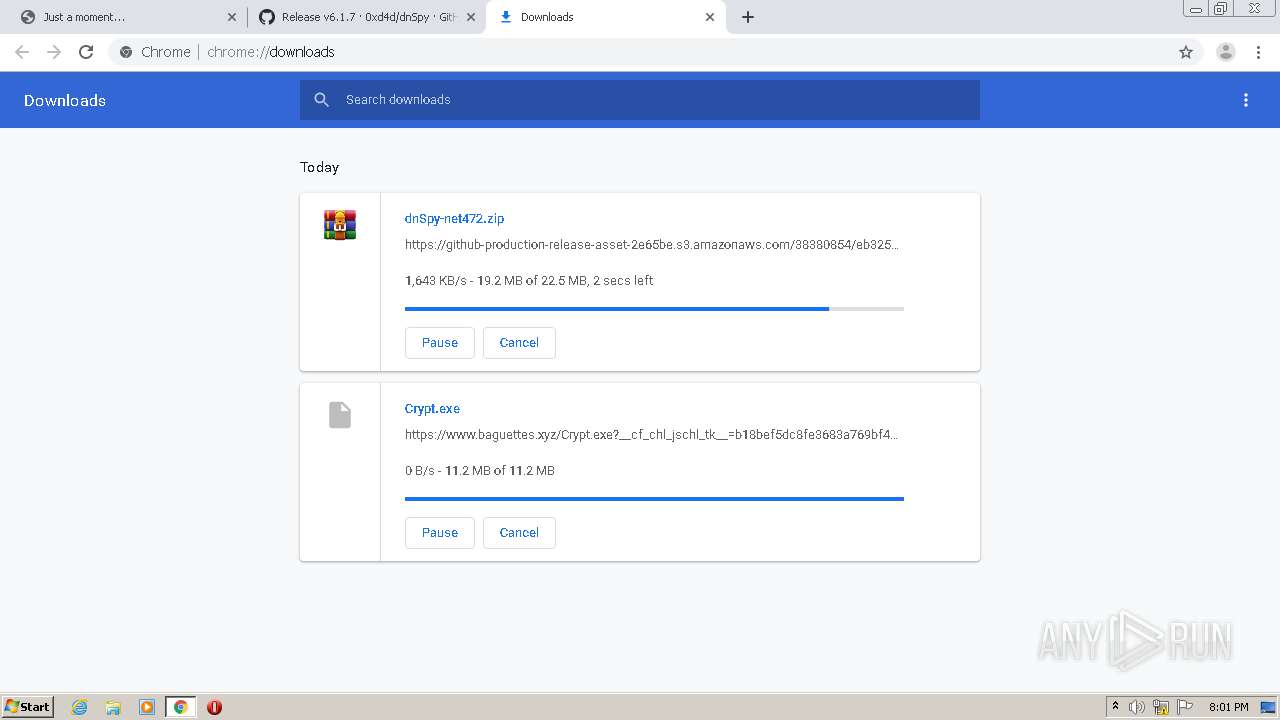Open a new tab with the plus button

point(748,17)
